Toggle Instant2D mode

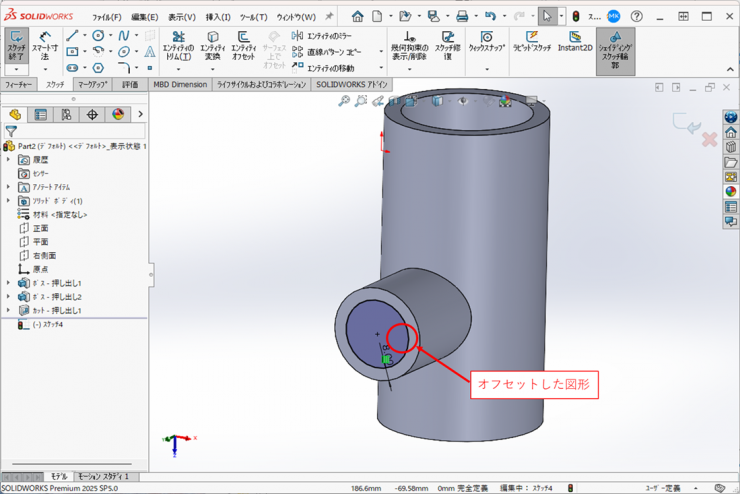coord(575,42)
